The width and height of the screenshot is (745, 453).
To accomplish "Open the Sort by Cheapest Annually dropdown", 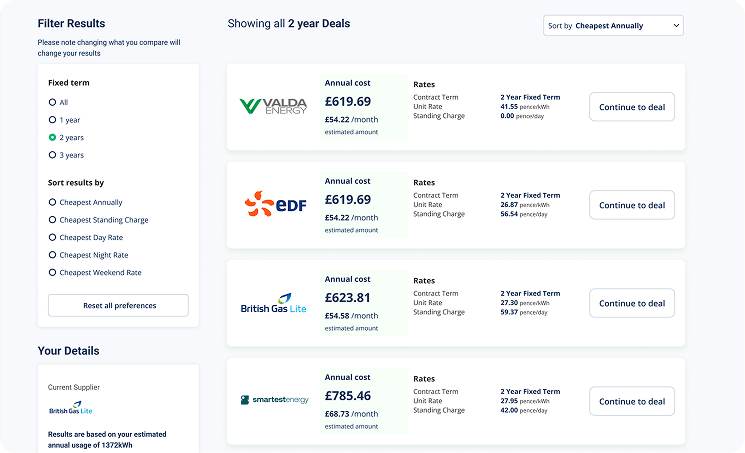I will click(613, 26).
